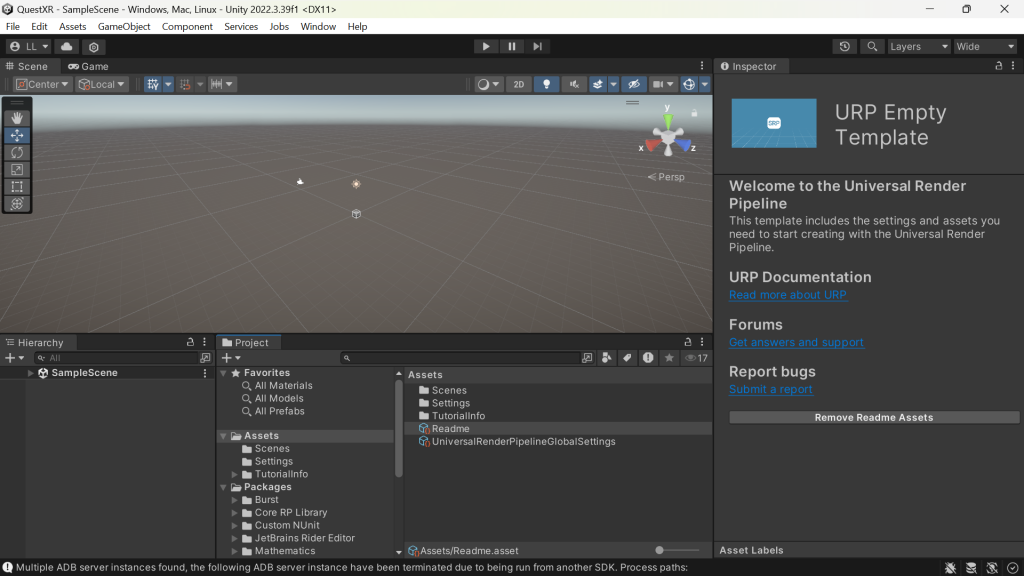Image resolution: width=1024 pixels, height=576 pixels.
Task: Expand the Burst package folder
Action: [234, 500]
